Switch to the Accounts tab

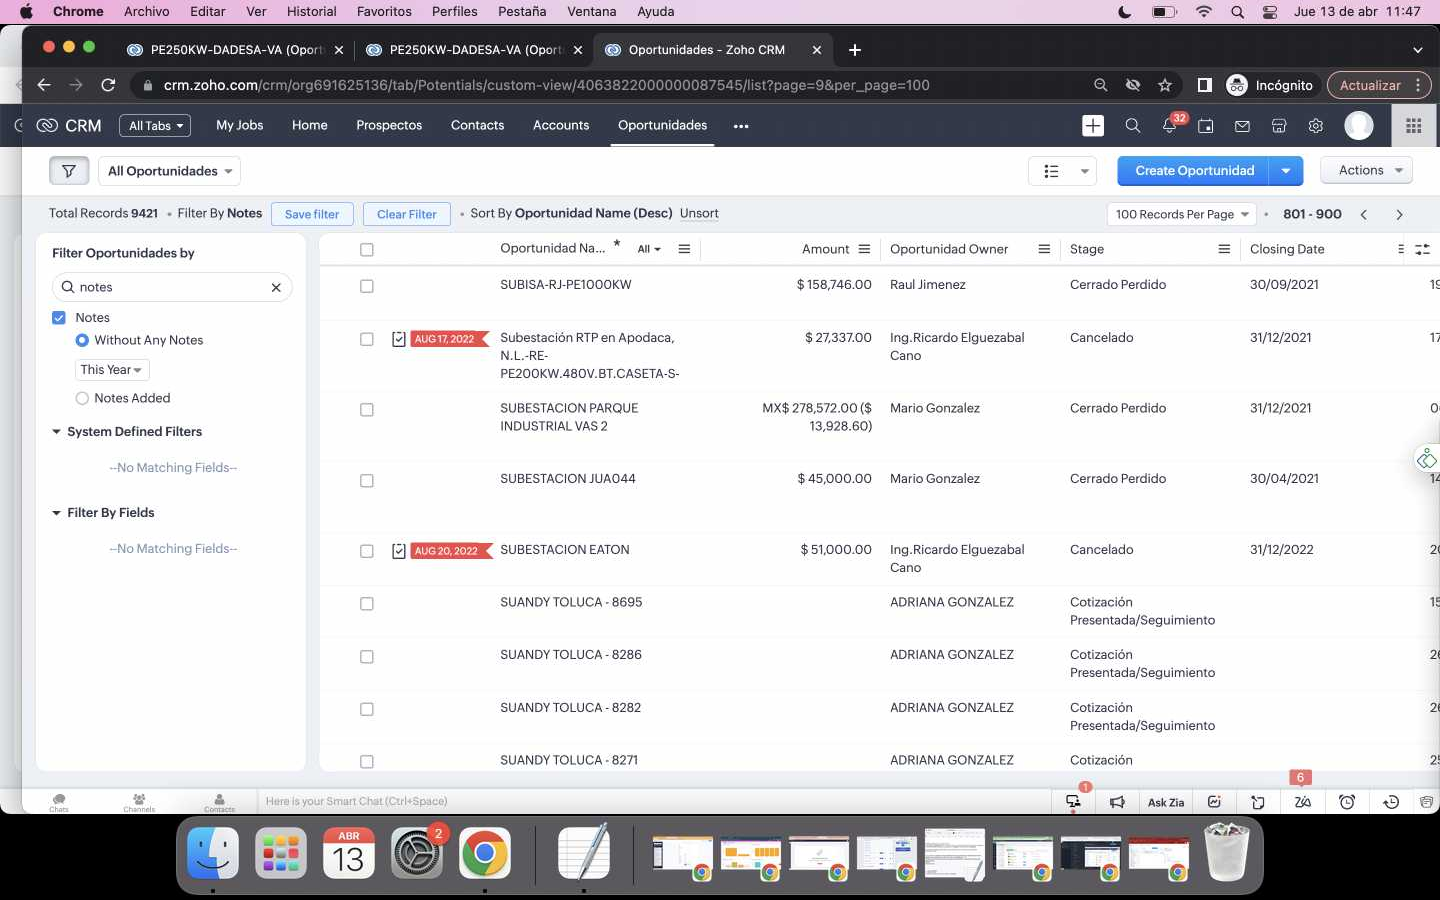point(560,126)
